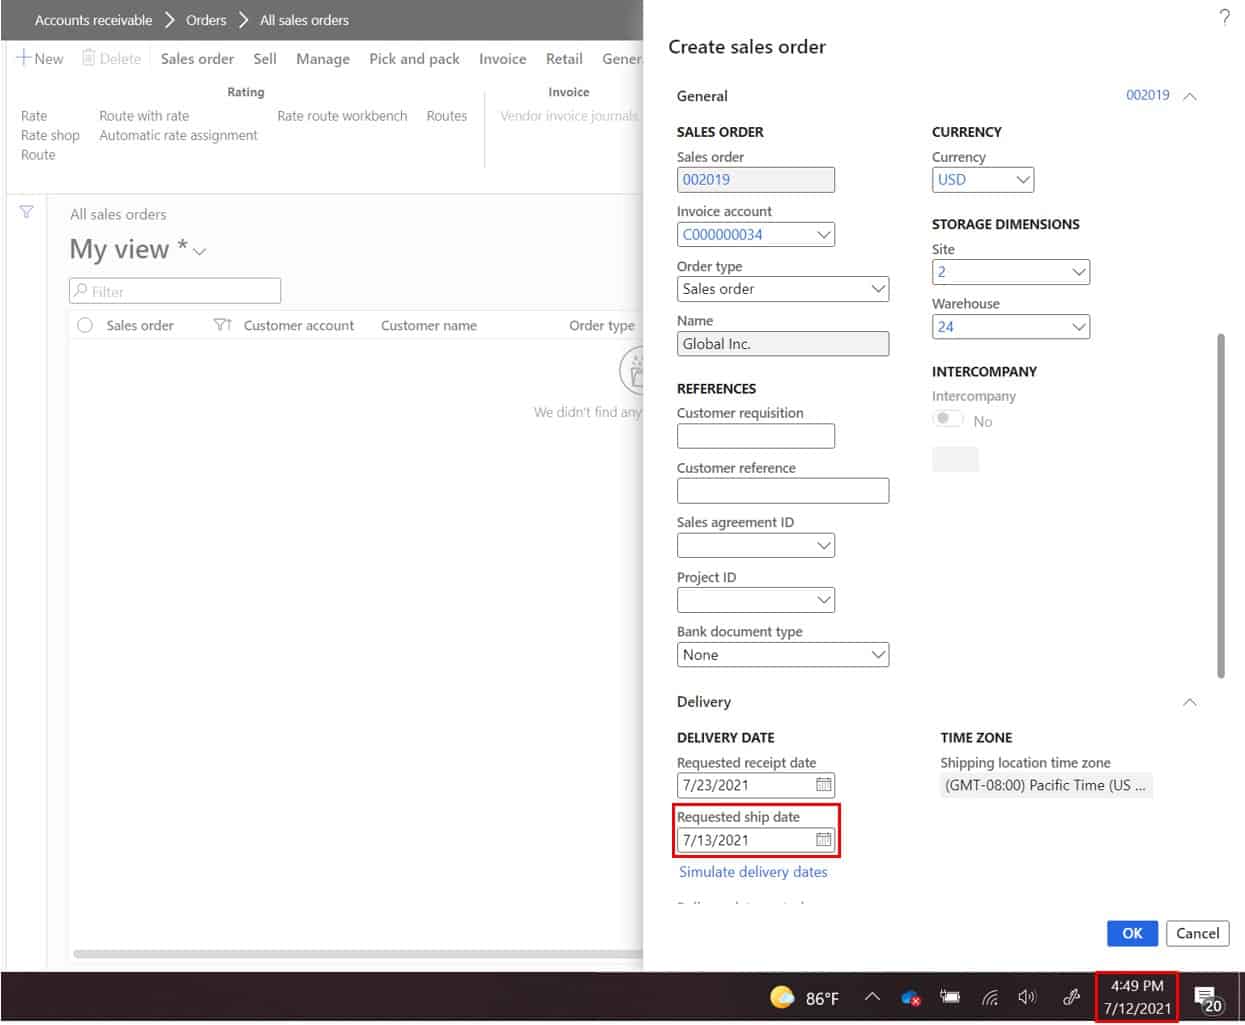
Task: Switch to the Pick and pack tab
Action: click(x=414, y=59)
